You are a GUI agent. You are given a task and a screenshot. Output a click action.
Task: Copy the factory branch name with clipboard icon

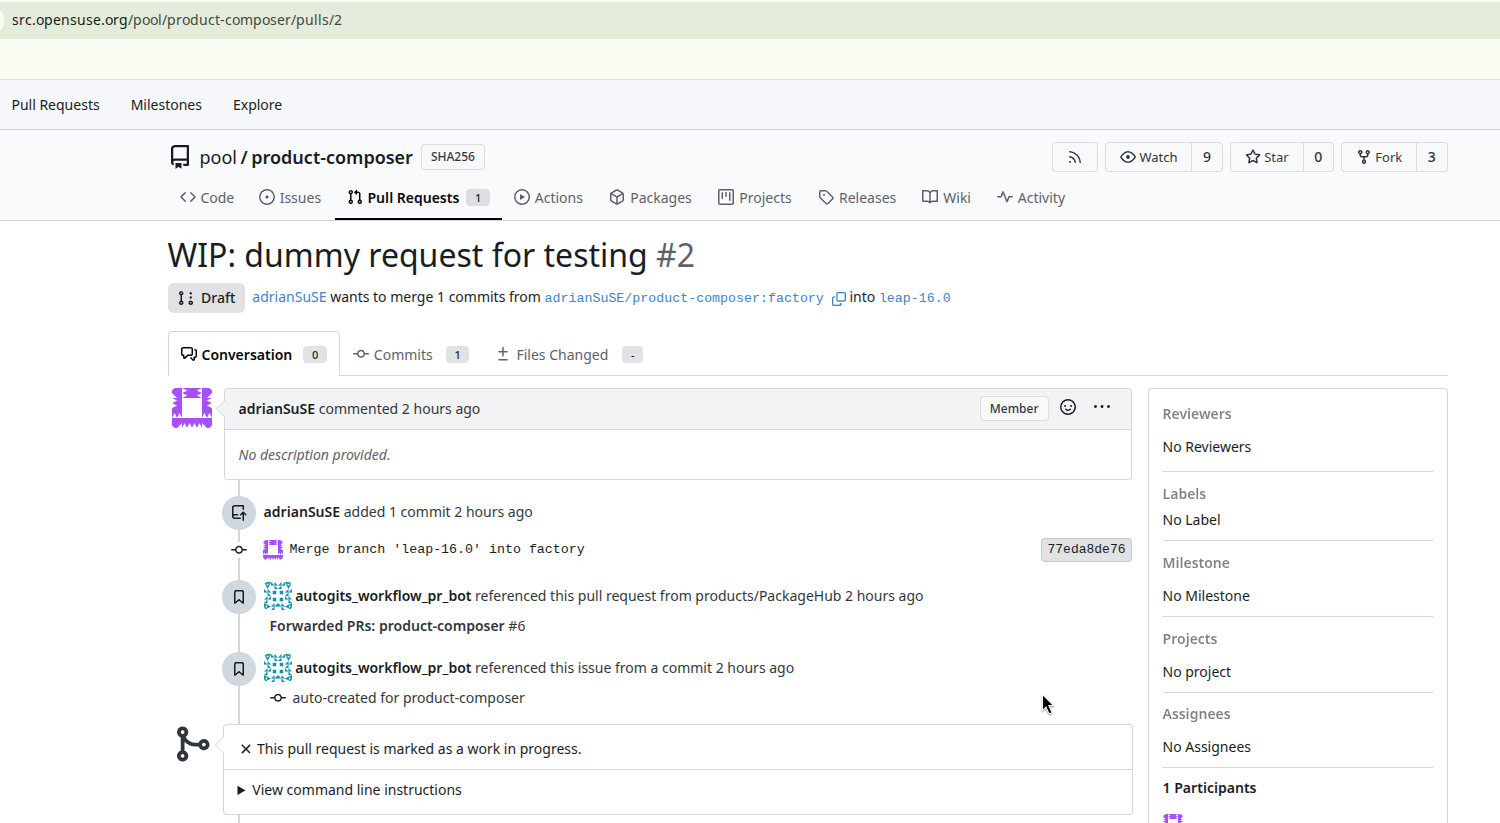[x=838, y=298]
